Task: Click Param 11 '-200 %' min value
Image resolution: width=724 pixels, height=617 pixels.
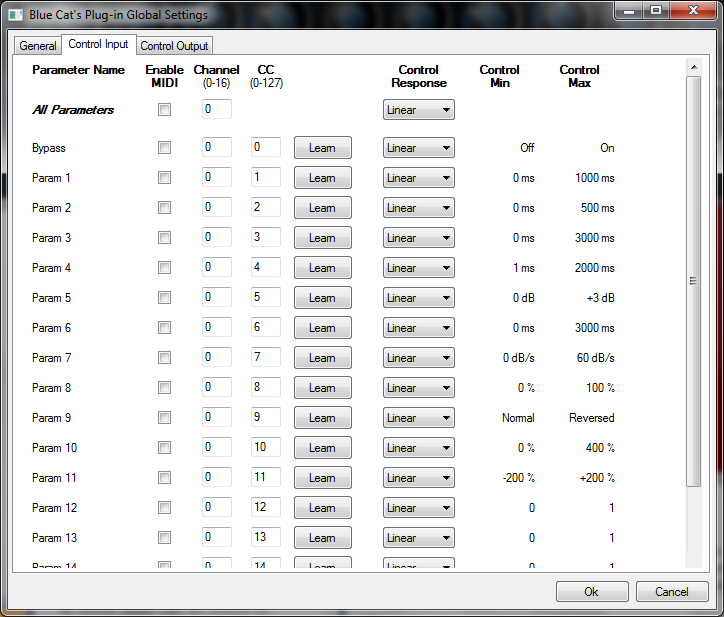Action: point(519,478)
